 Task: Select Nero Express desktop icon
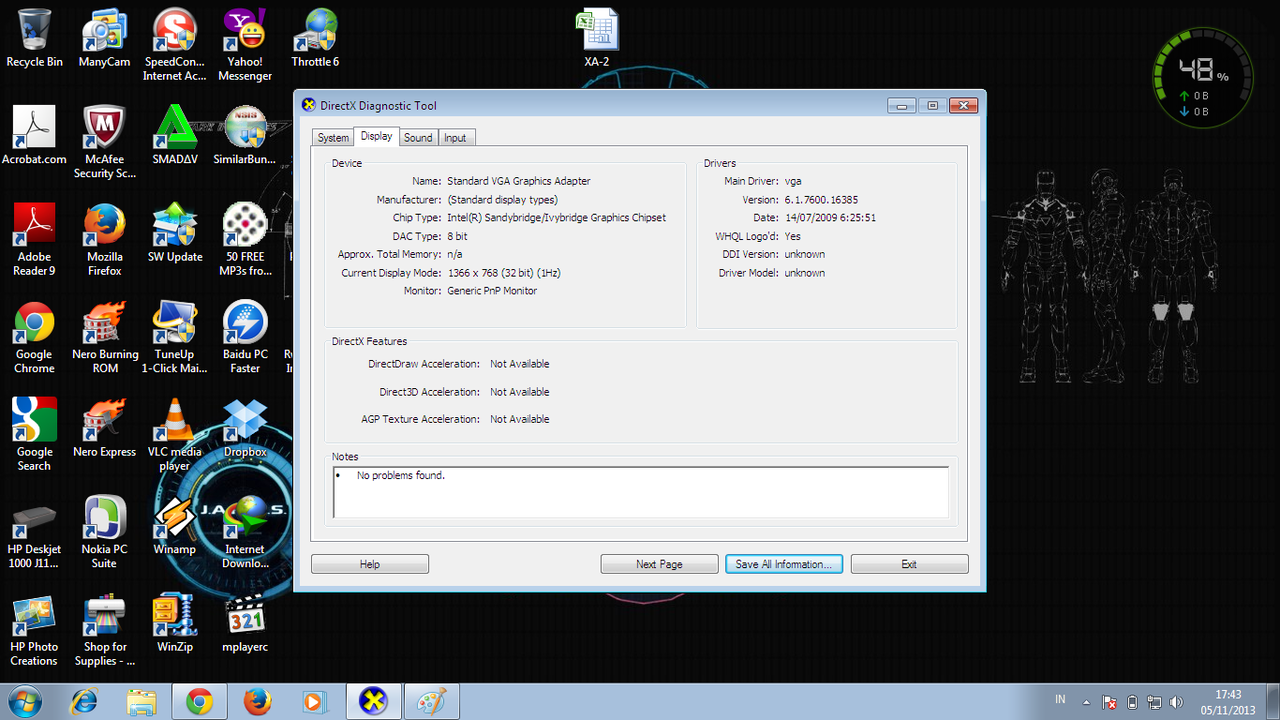pyautogui.click(x=104, y=428)
